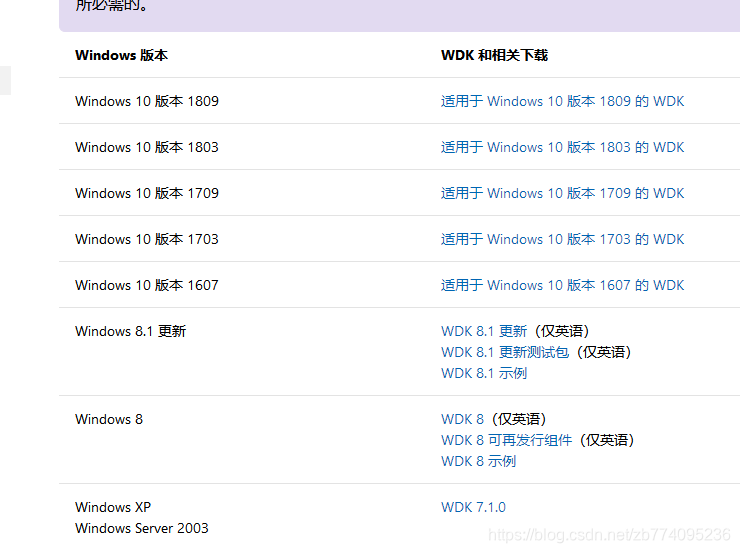740x553 pixels.
Task: Open the WDK link for Windows 10 version 1709
Action: tap(562, 193)
